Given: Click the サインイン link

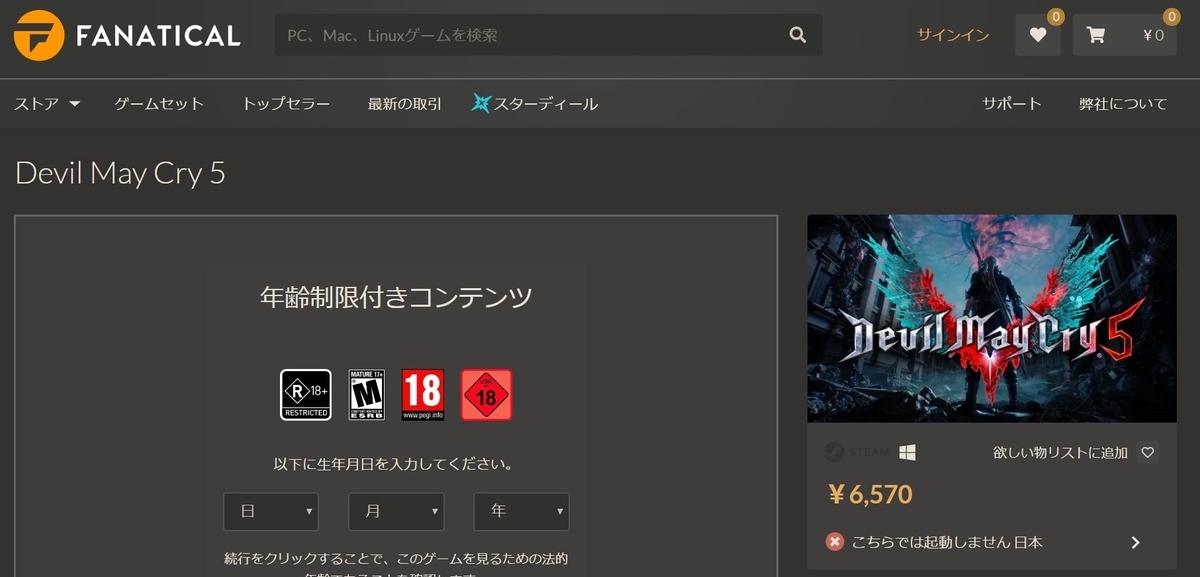Looking at the screenshot, I should [953, 35].
